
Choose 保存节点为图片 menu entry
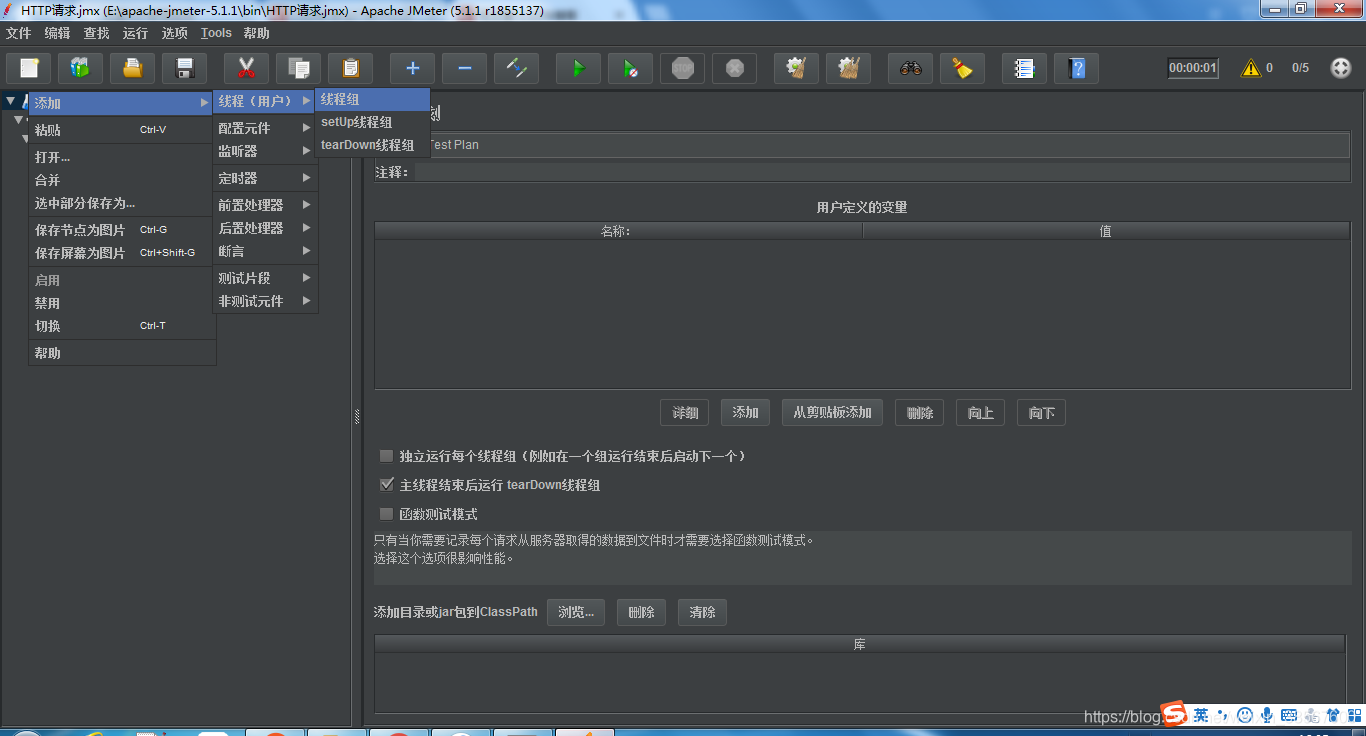point(121,230)
